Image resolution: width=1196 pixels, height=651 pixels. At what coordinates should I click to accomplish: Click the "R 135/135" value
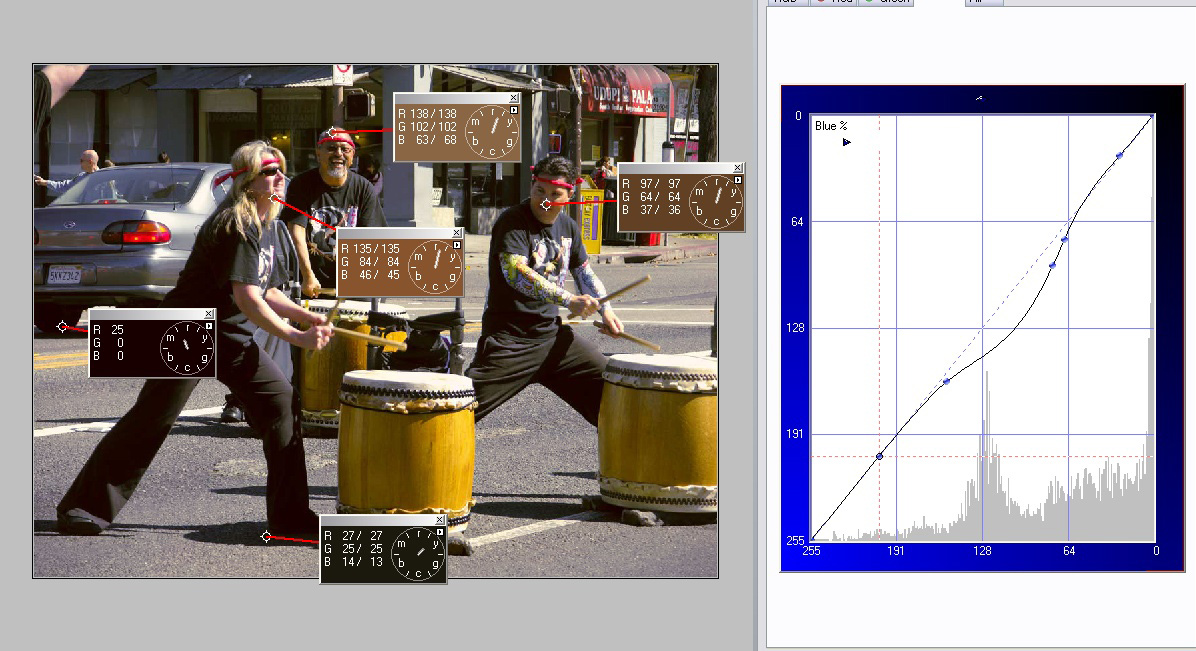click(370, 249)
